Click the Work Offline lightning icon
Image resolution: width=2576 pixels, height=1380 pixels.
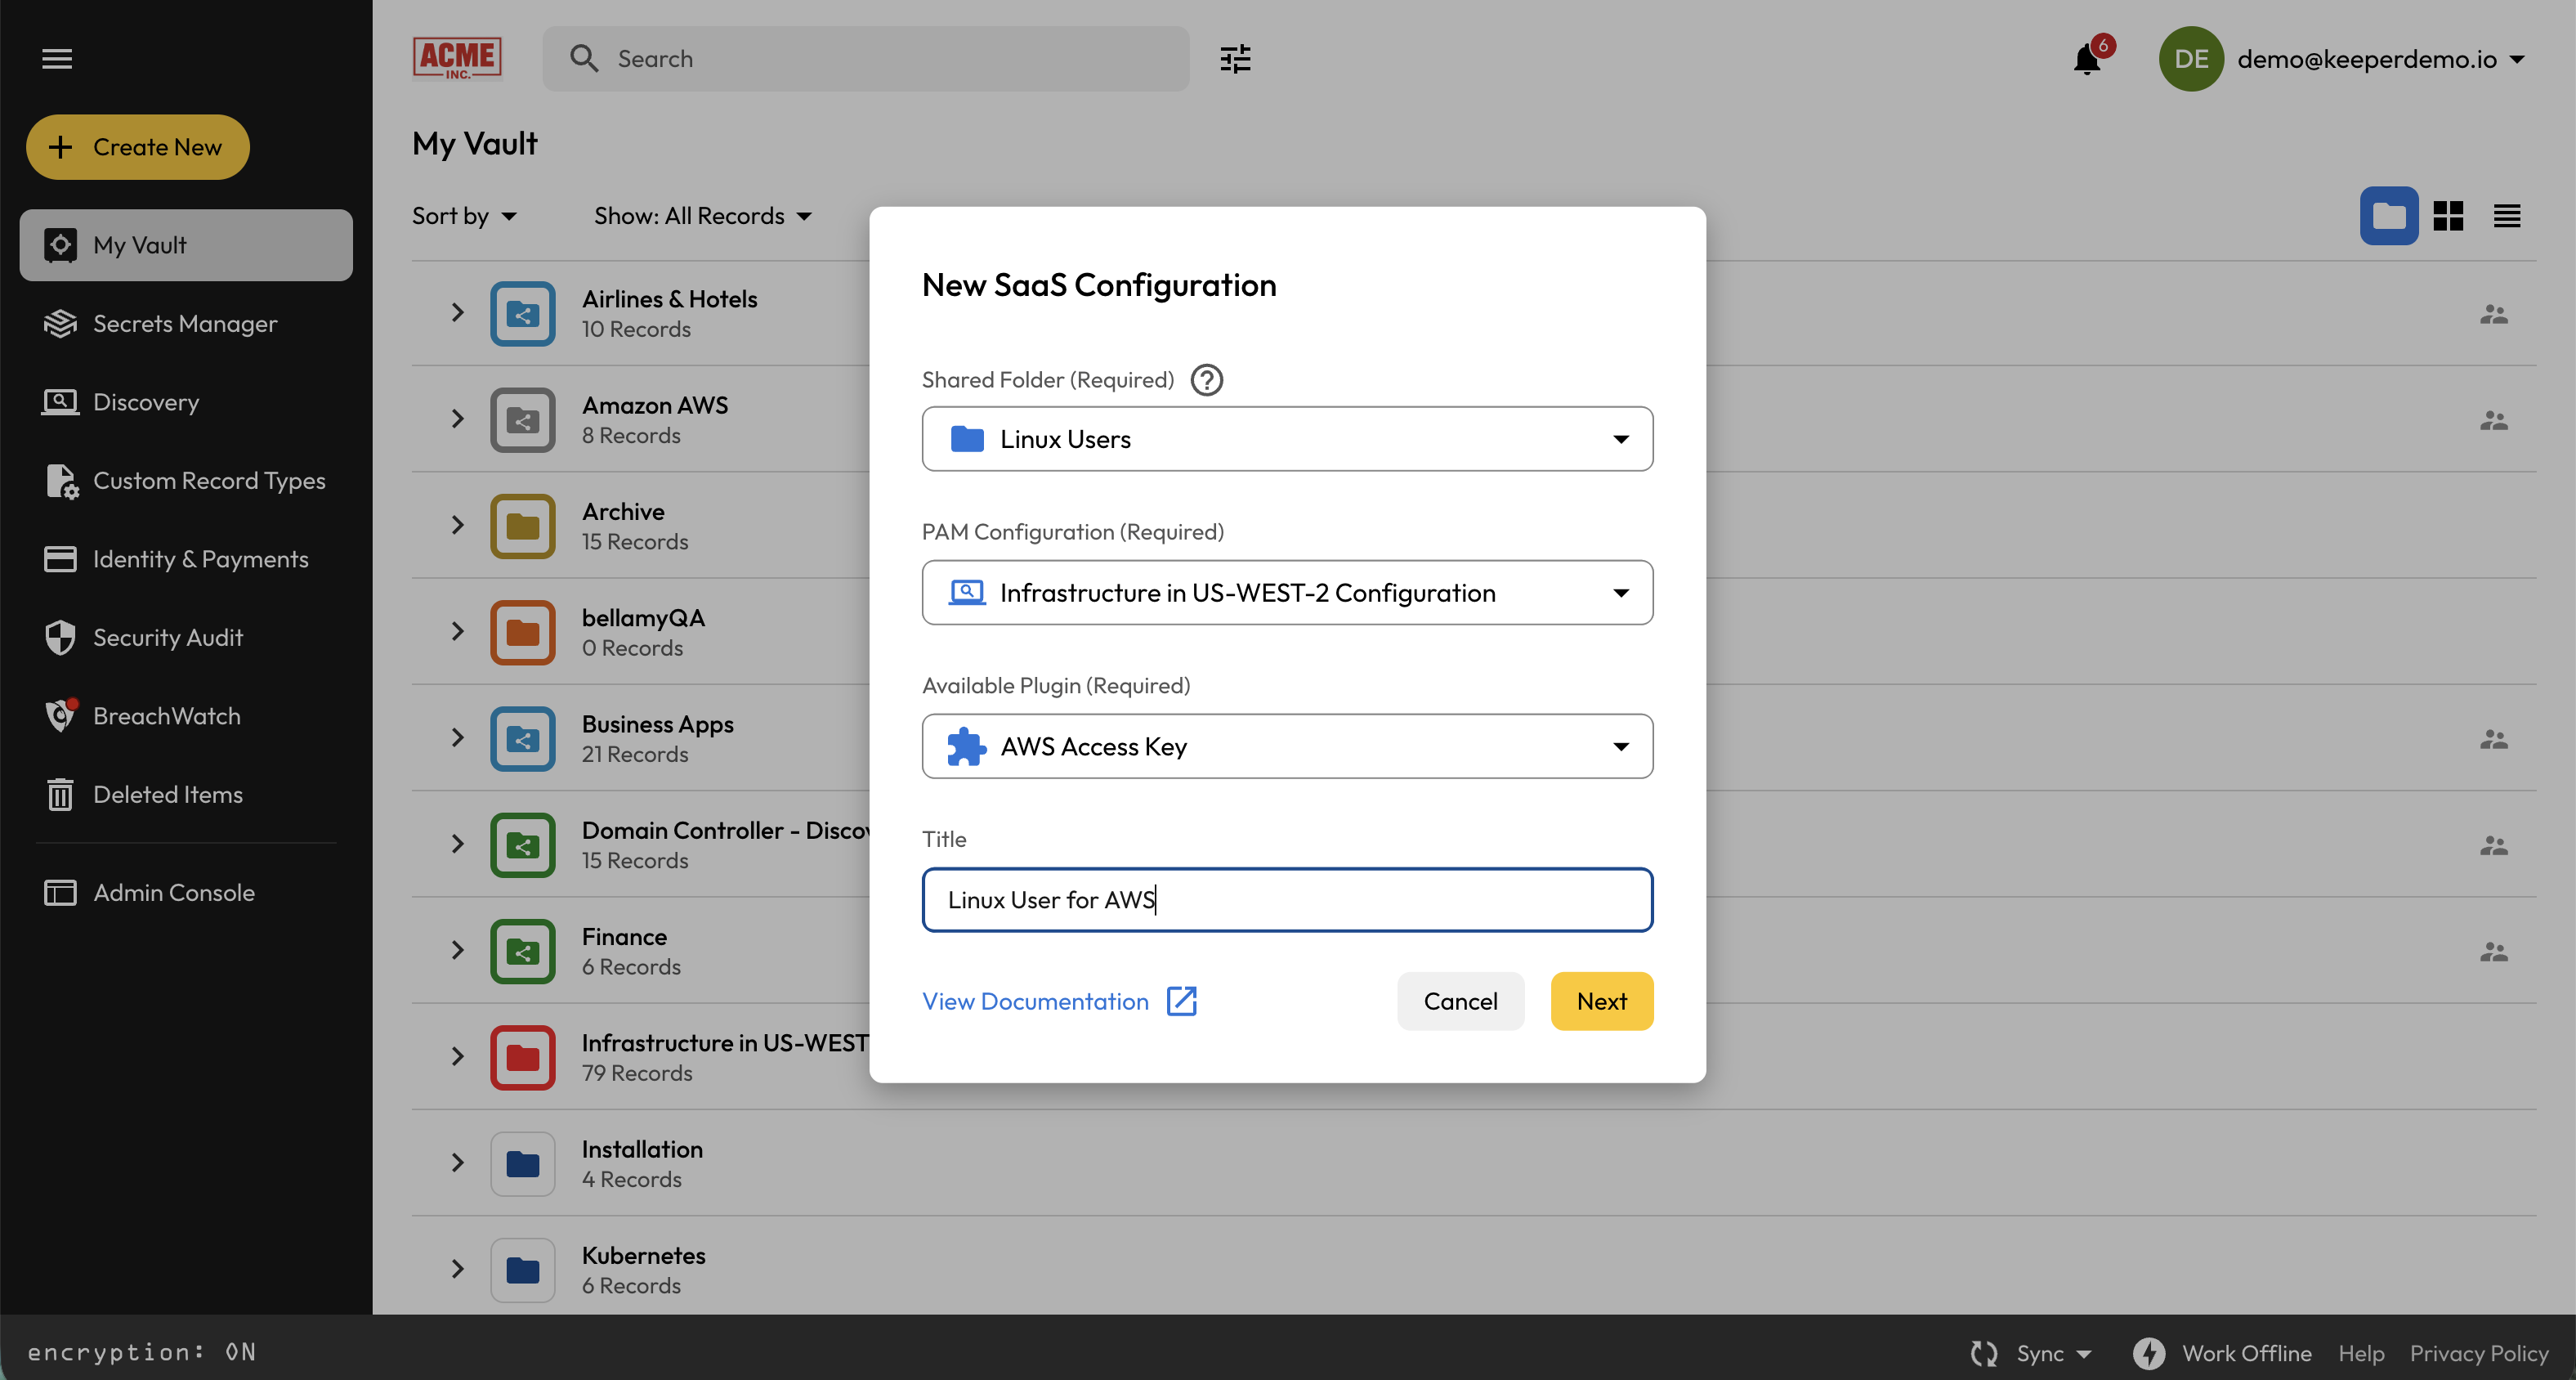2148,1352
